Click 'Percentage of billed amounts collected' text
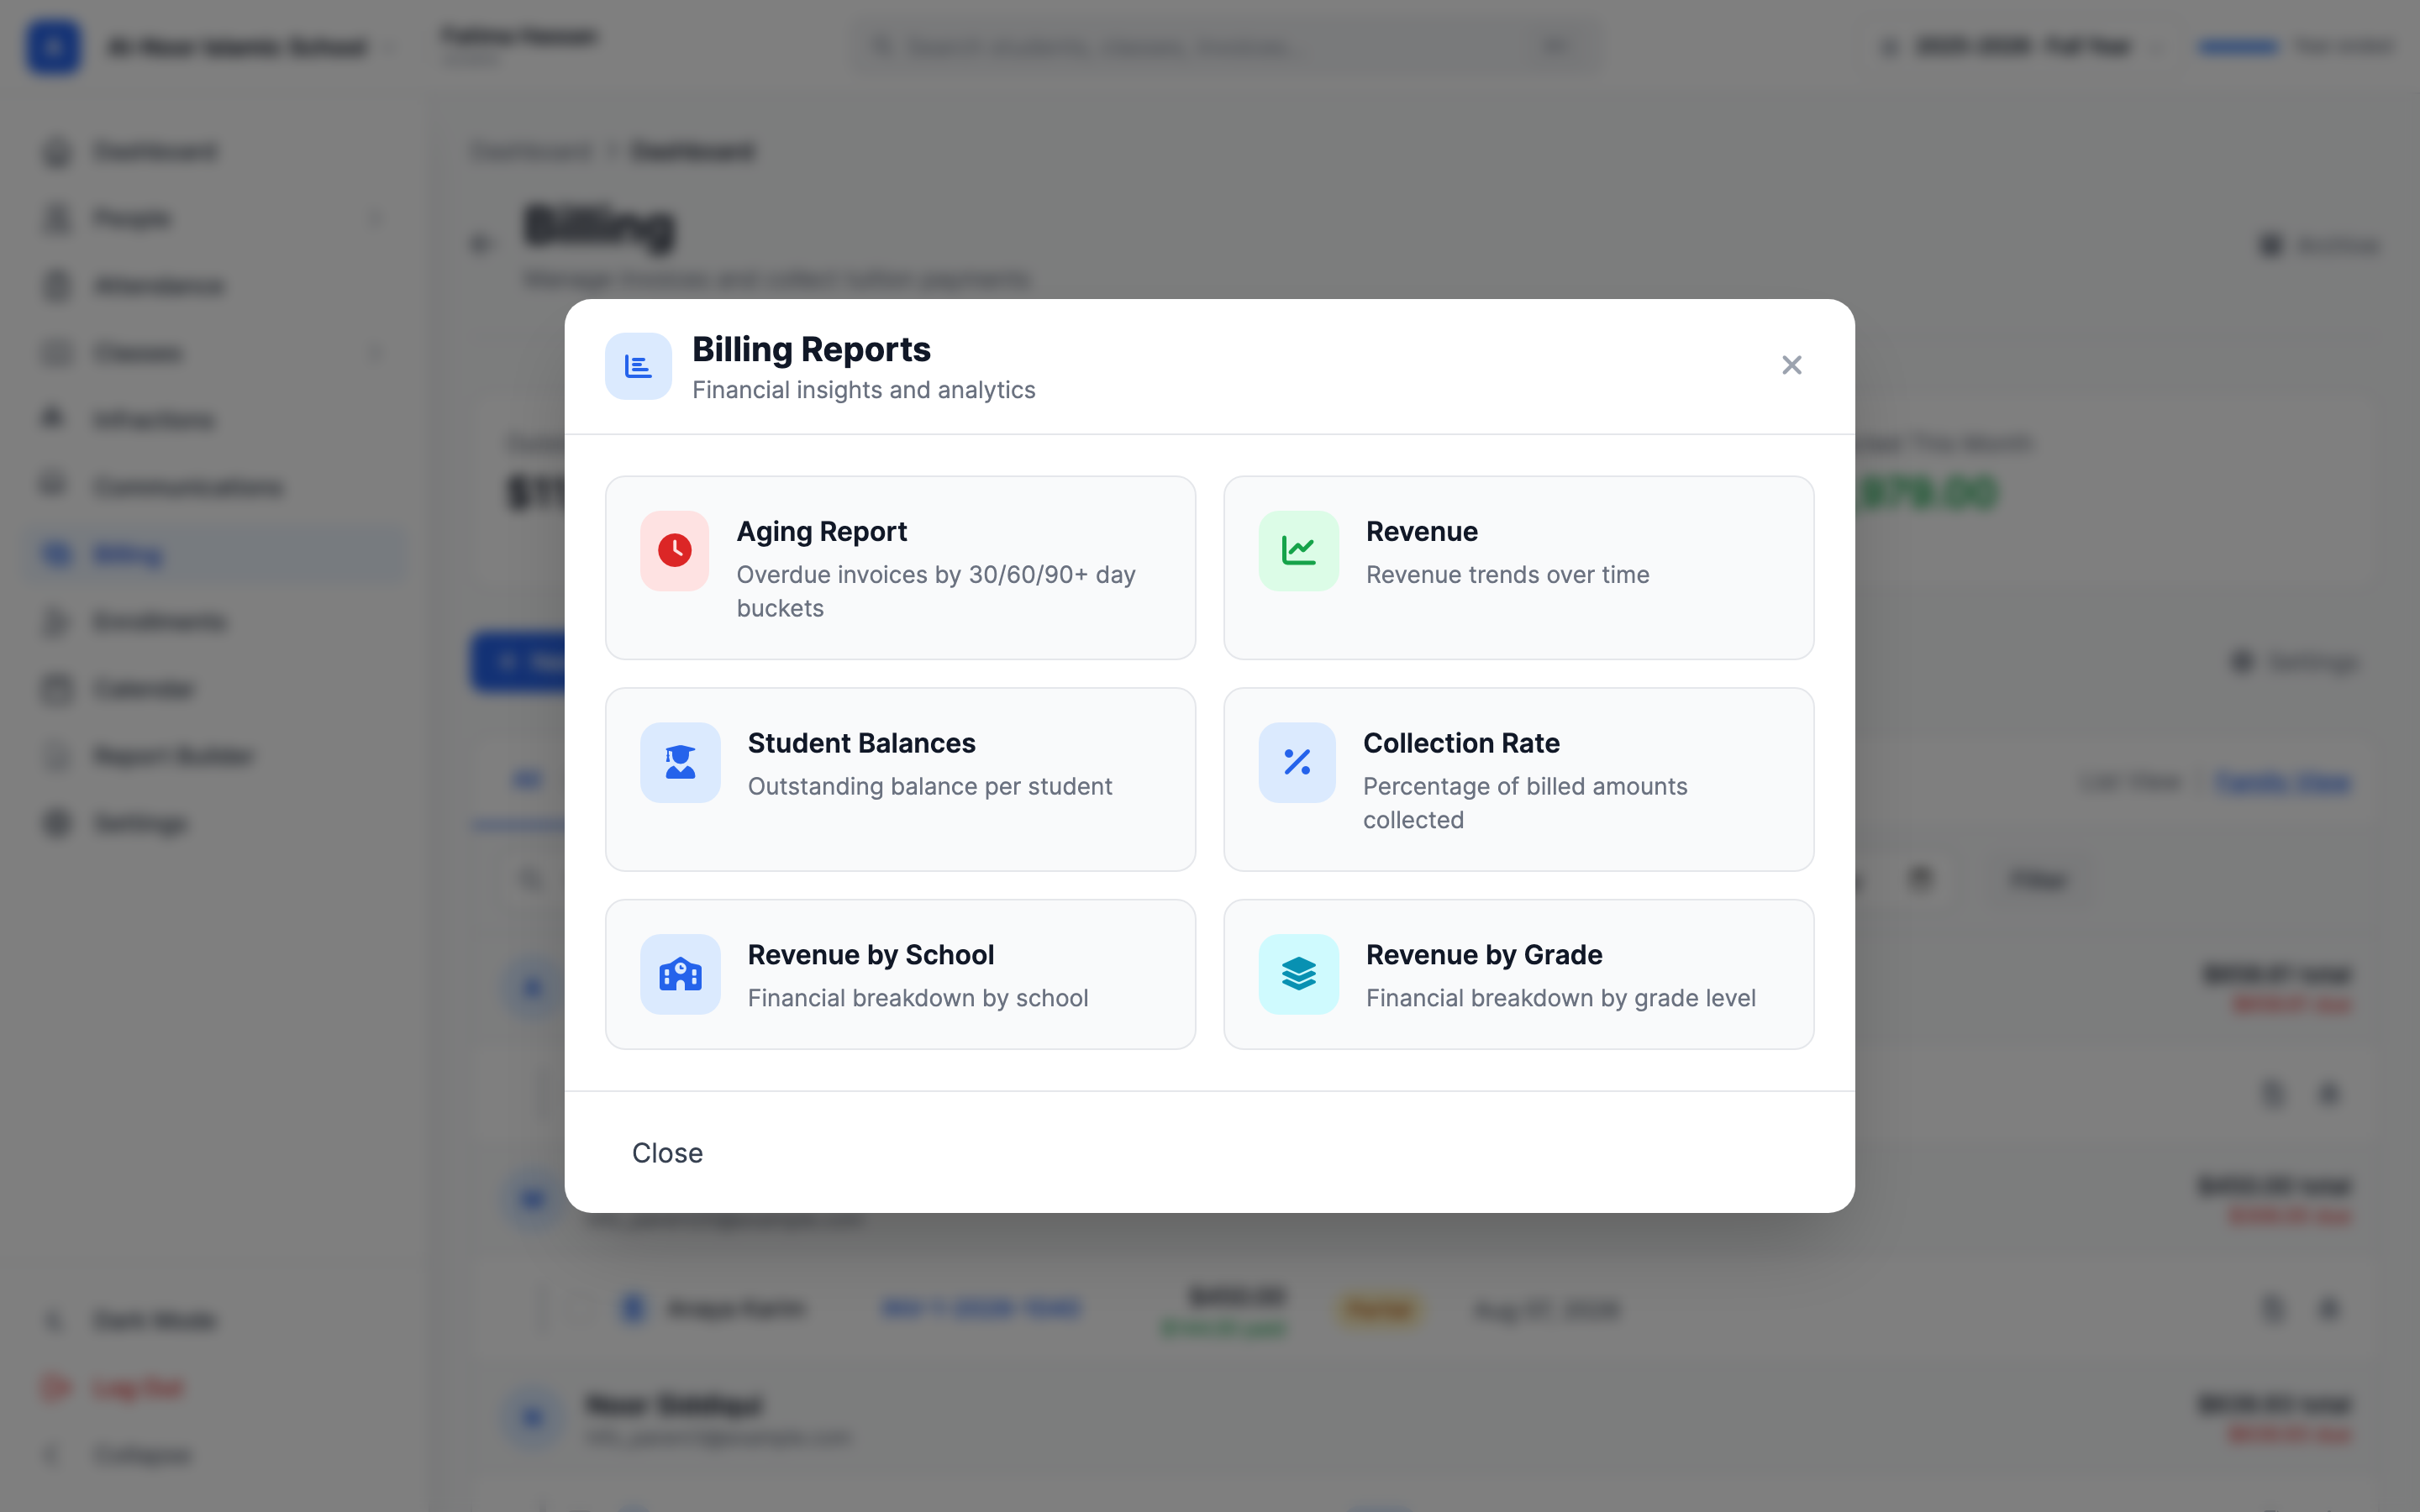The image size is (2420, 1512). (1525, 803)
